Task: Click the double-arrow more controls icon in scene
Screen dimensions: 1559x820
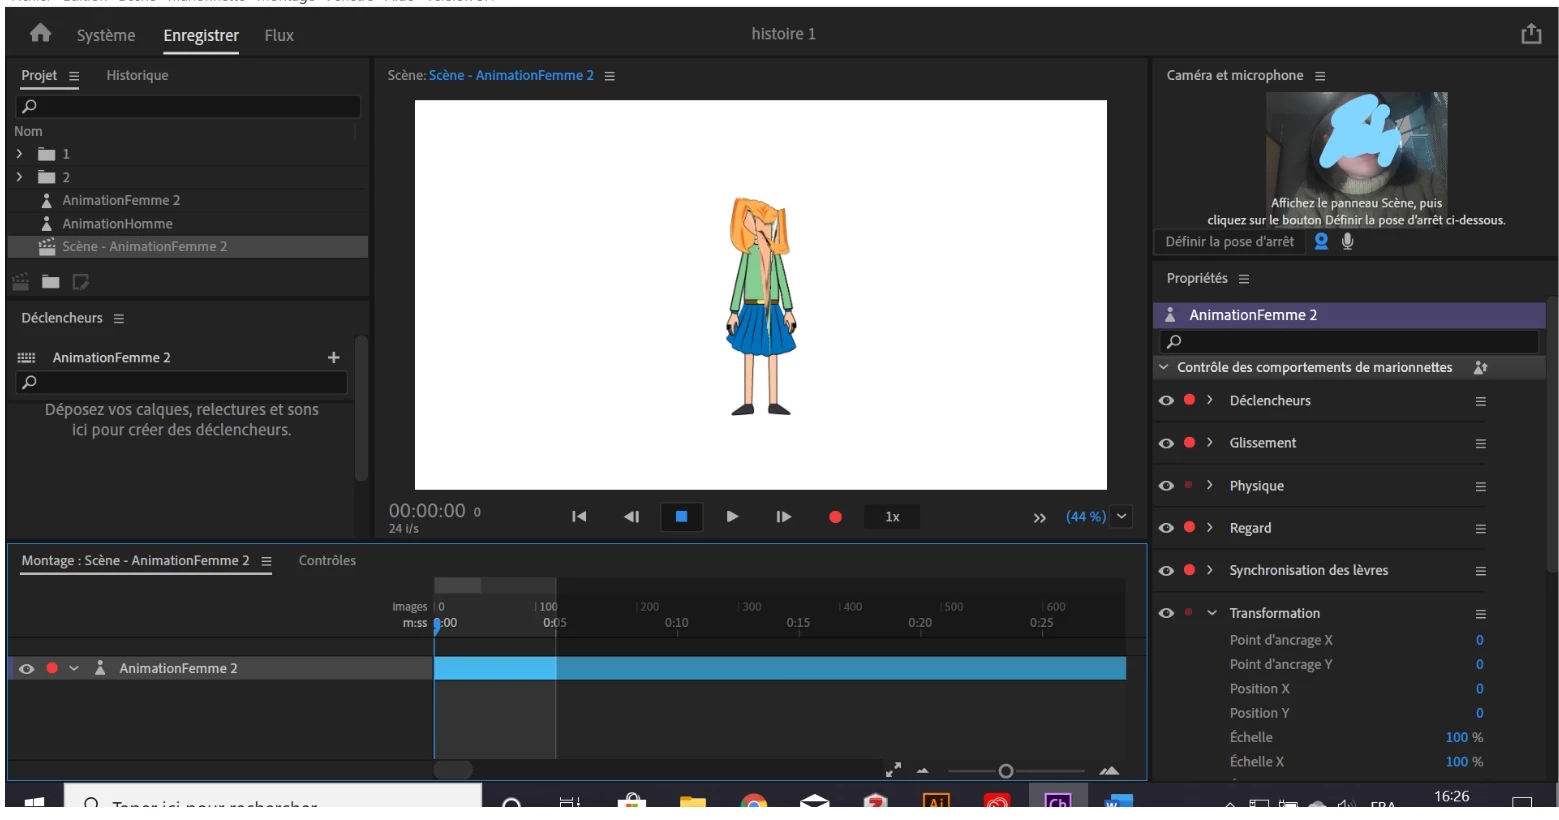Action: [x=1039, y=517]
